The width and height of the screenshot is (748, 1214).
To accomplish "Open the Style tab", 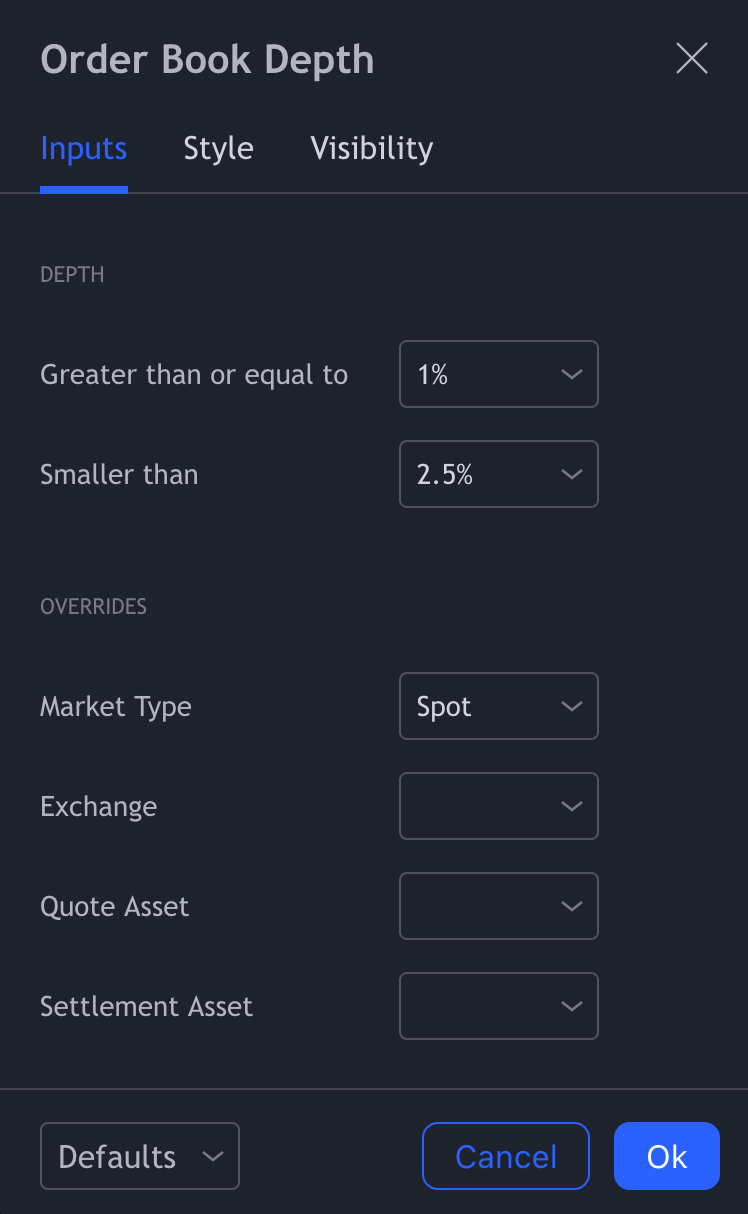I will (x=218, y=149).
